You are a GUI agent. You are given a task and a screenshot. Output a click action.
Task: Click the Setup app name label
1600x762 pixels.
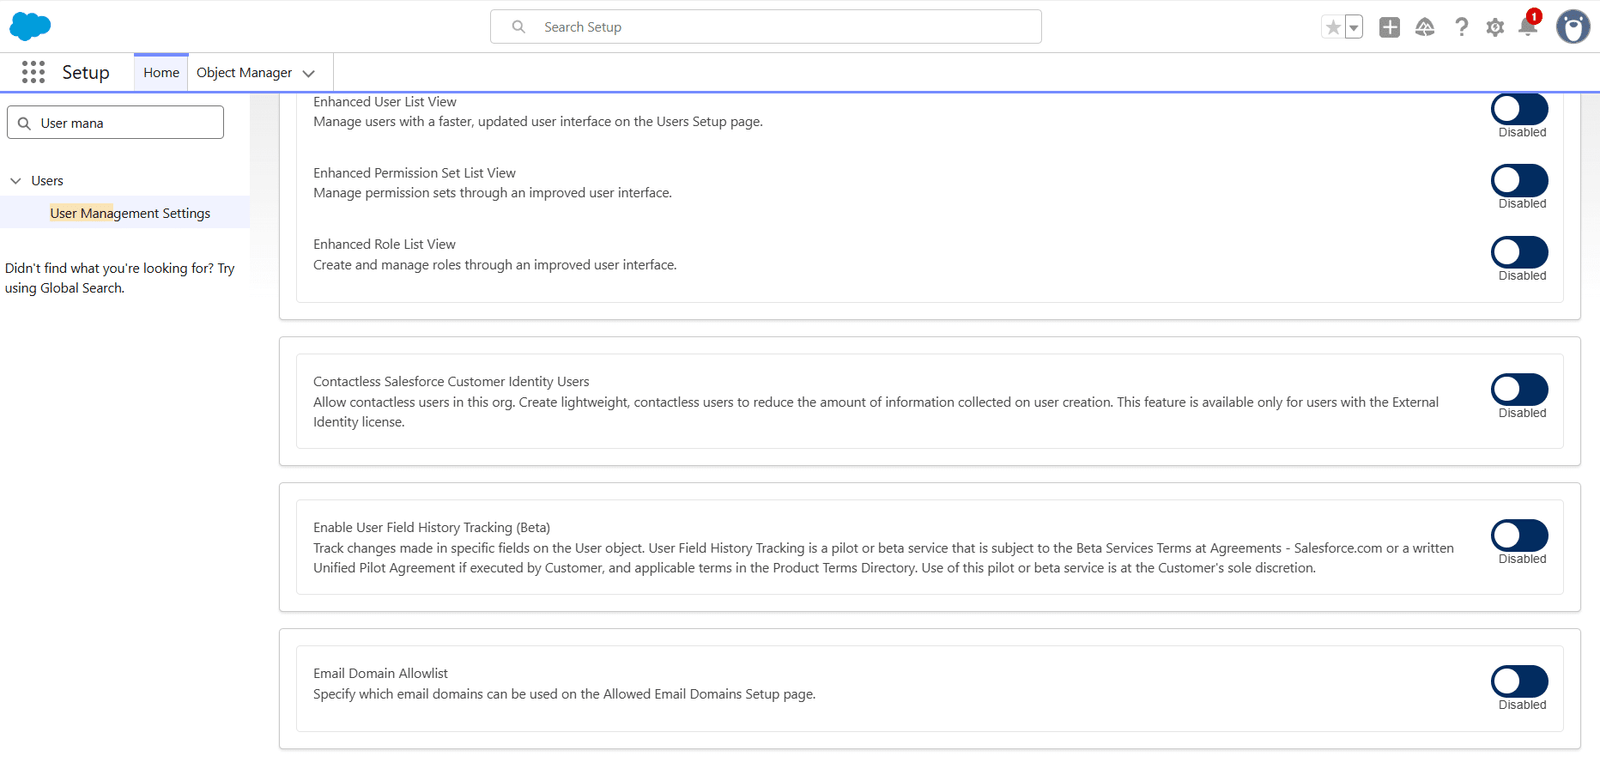[86, 72]
